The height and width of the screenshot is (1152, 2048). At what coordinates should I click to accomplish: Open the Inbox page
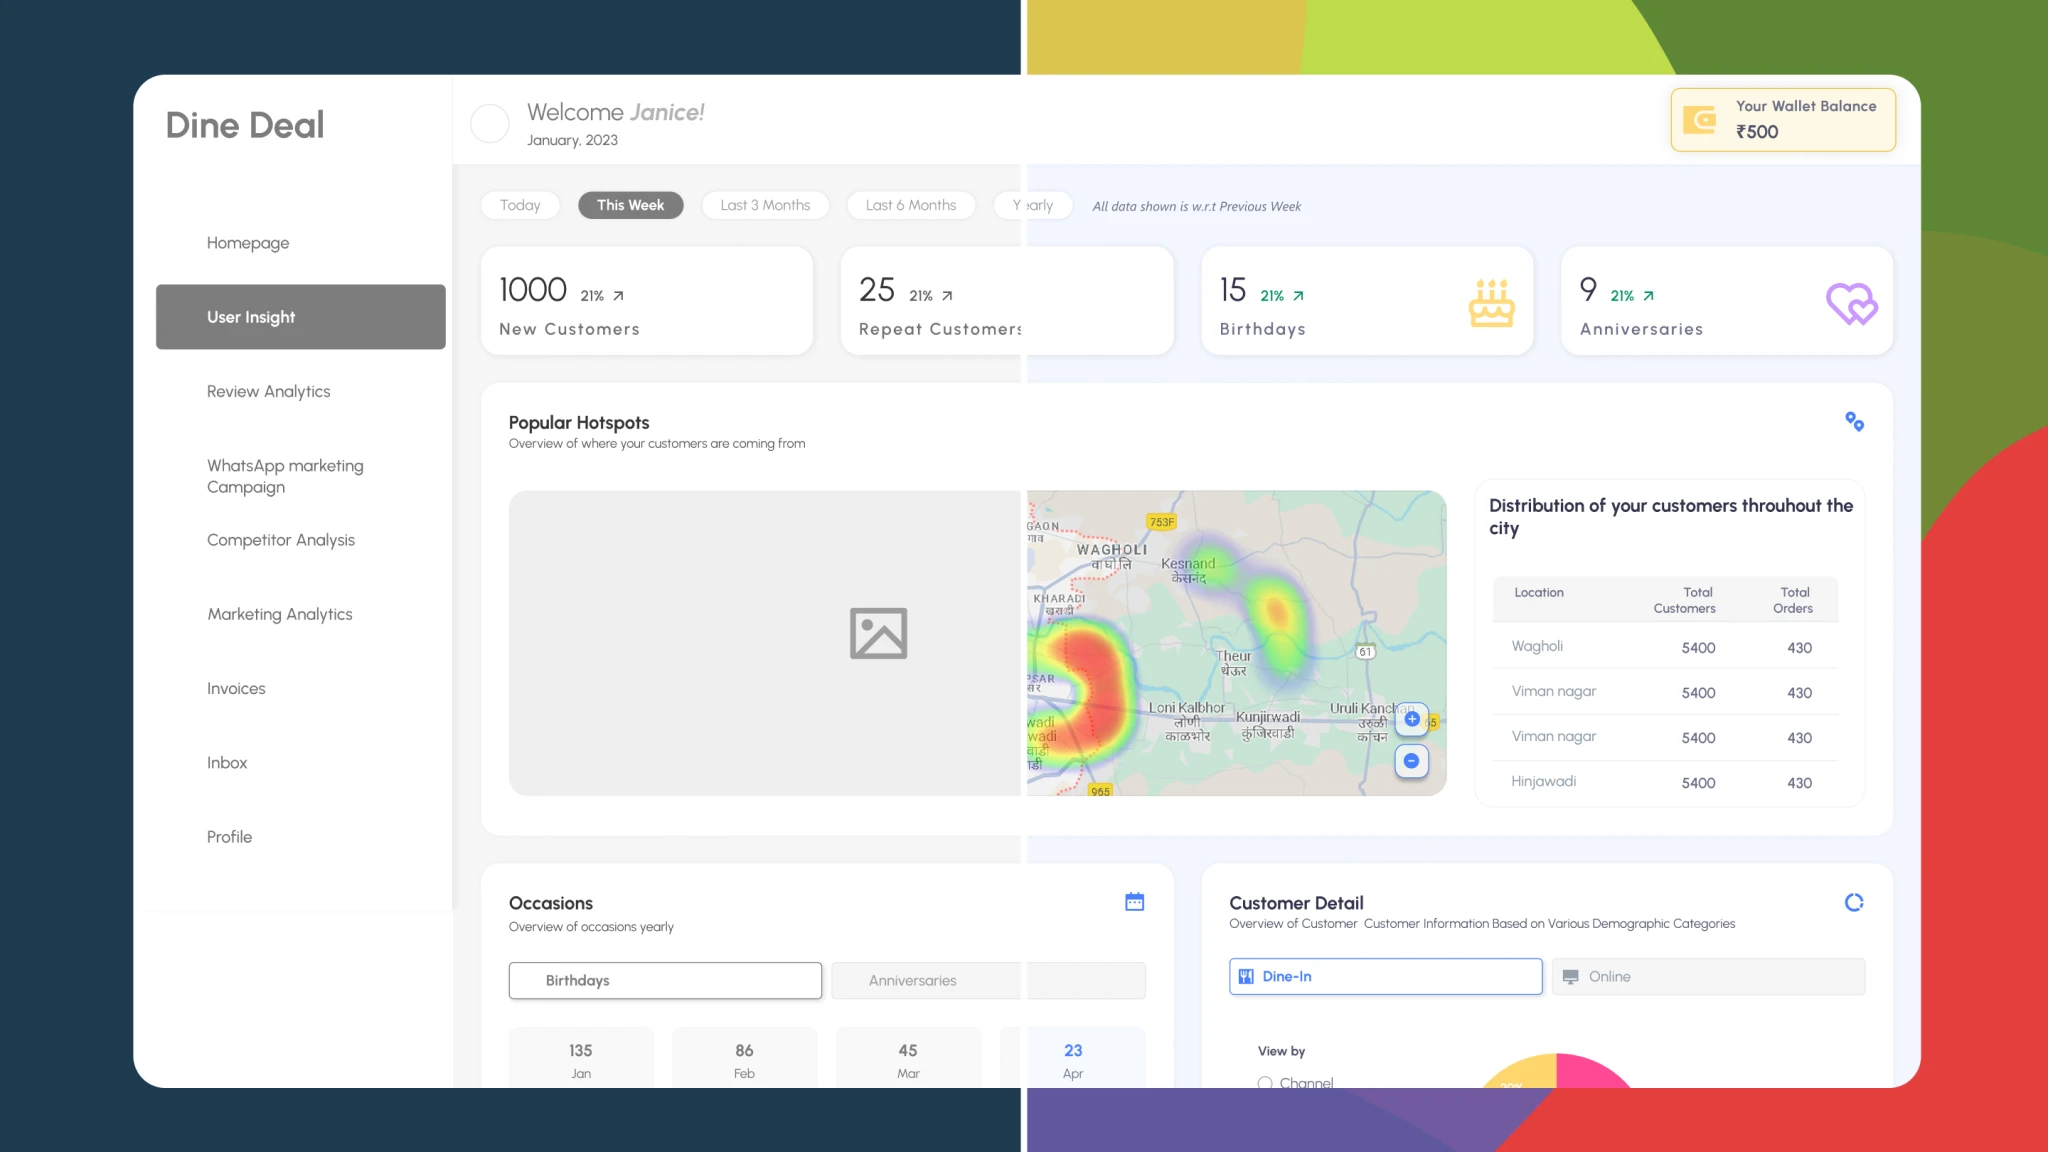coord(227,763)
